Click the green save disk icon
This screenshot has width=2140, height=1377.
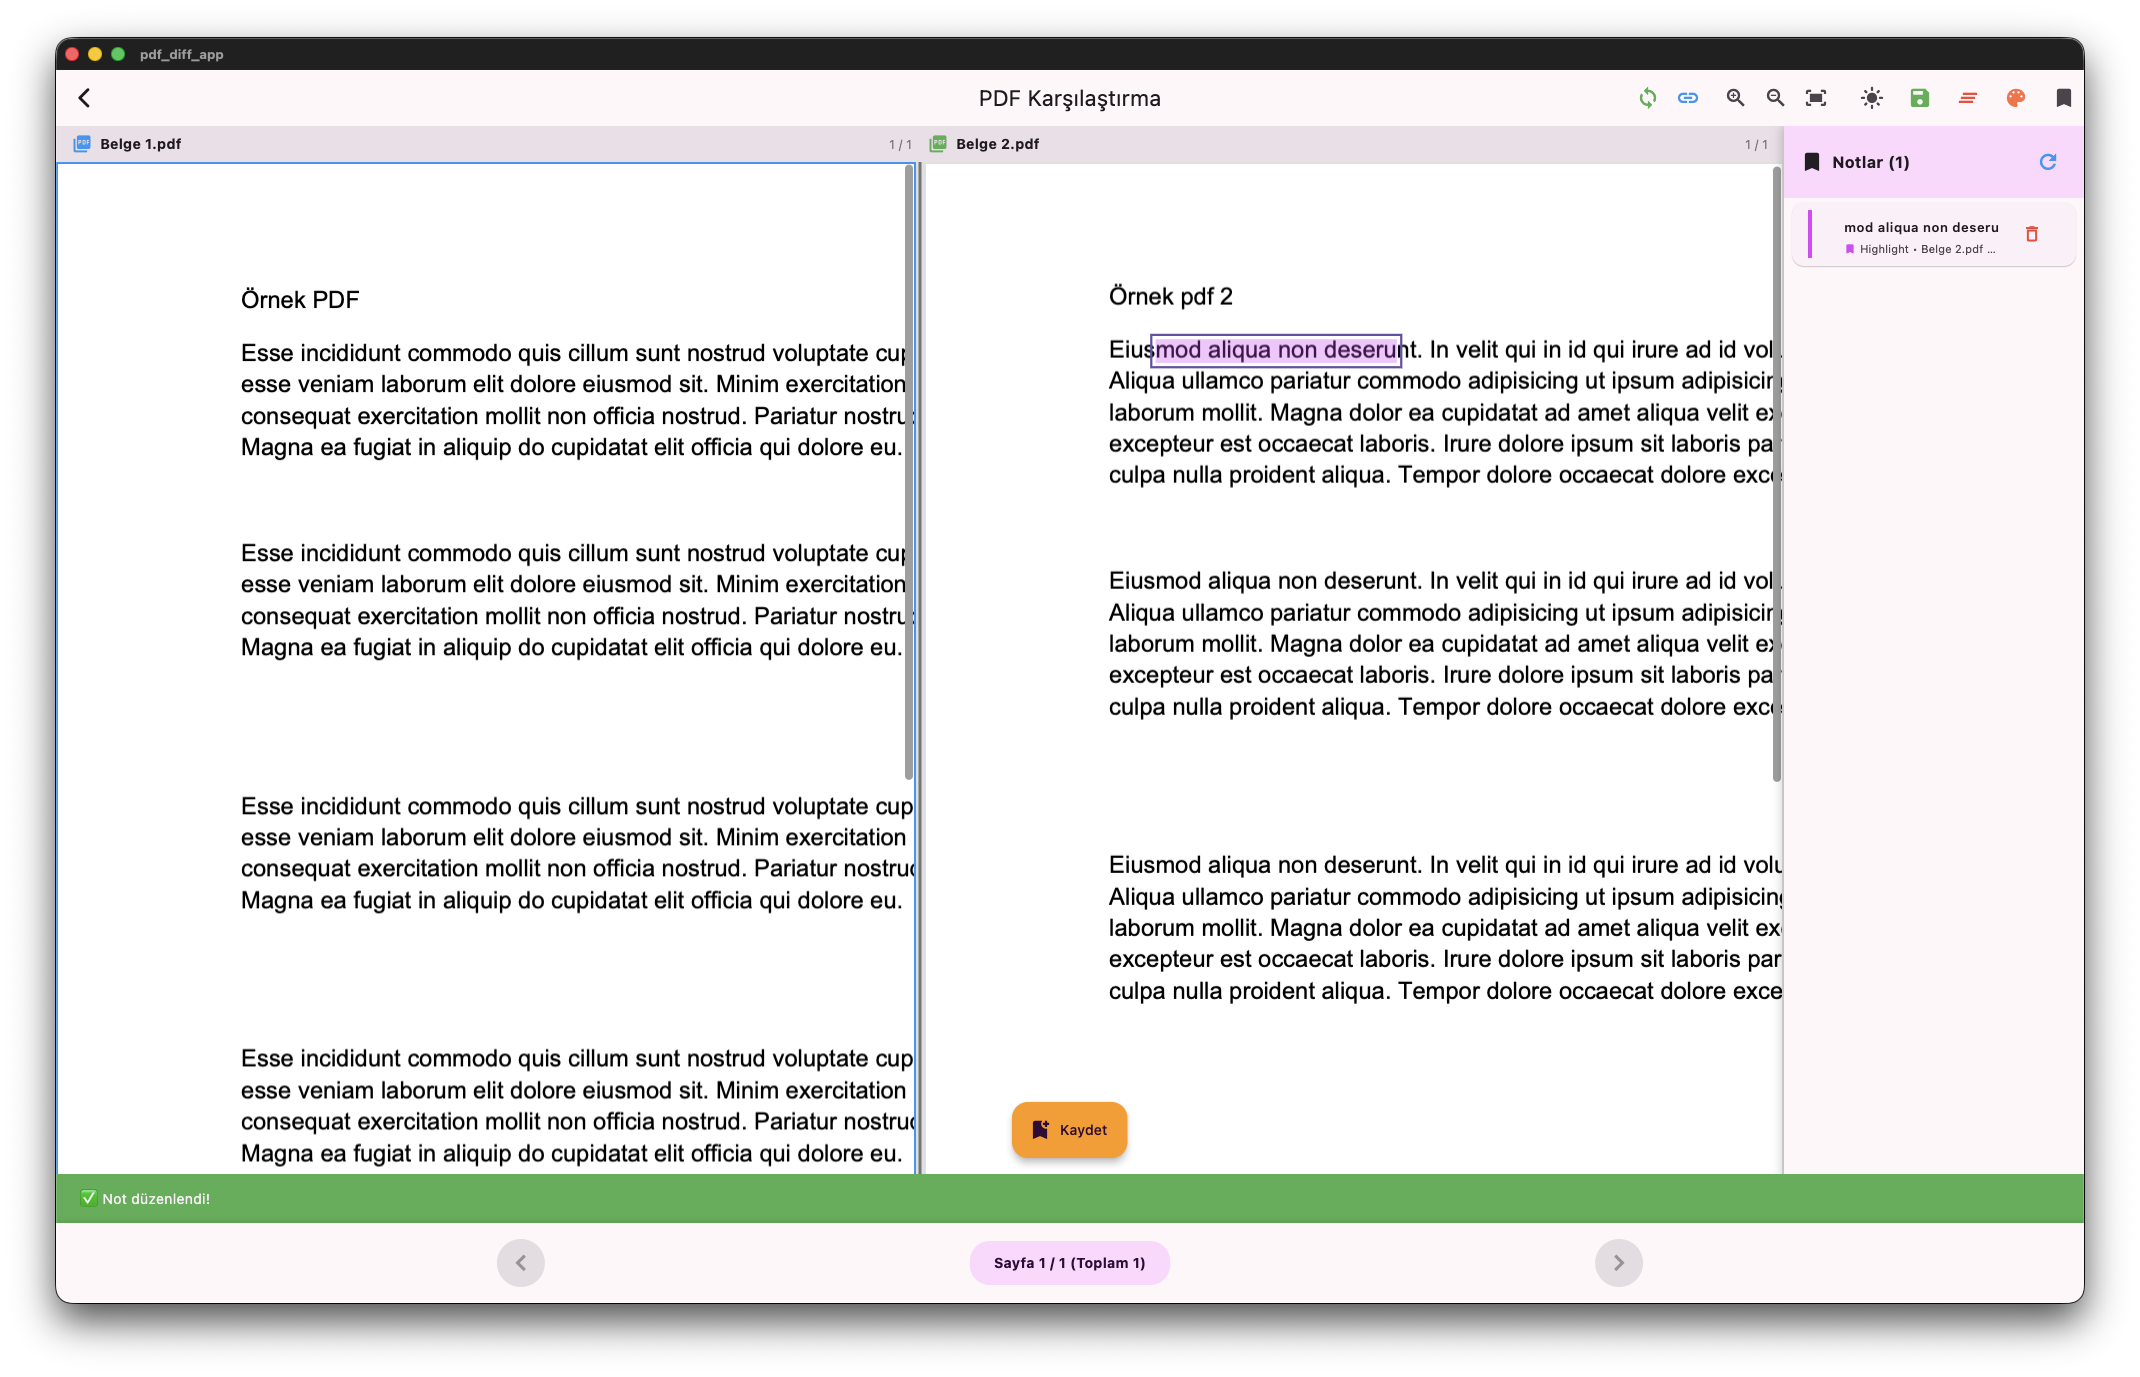pos(1919,98)
